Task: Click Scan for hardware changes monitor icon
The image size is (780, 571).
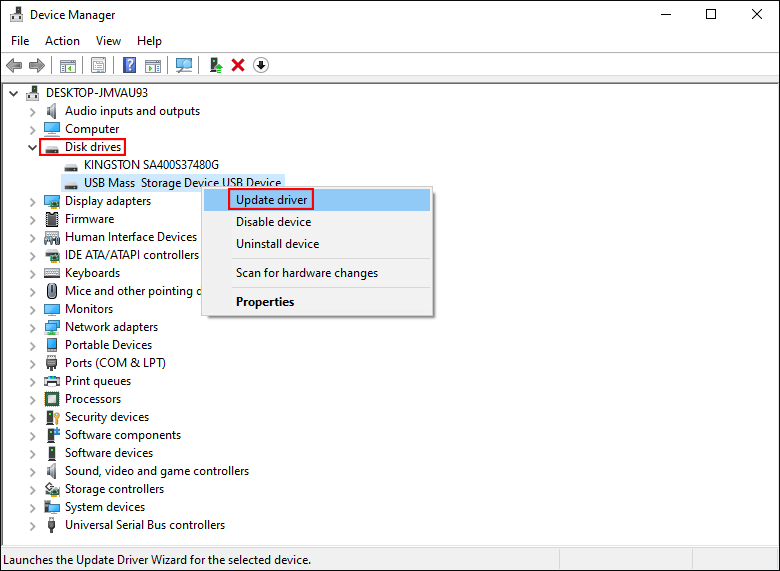Action: (184, 65)
